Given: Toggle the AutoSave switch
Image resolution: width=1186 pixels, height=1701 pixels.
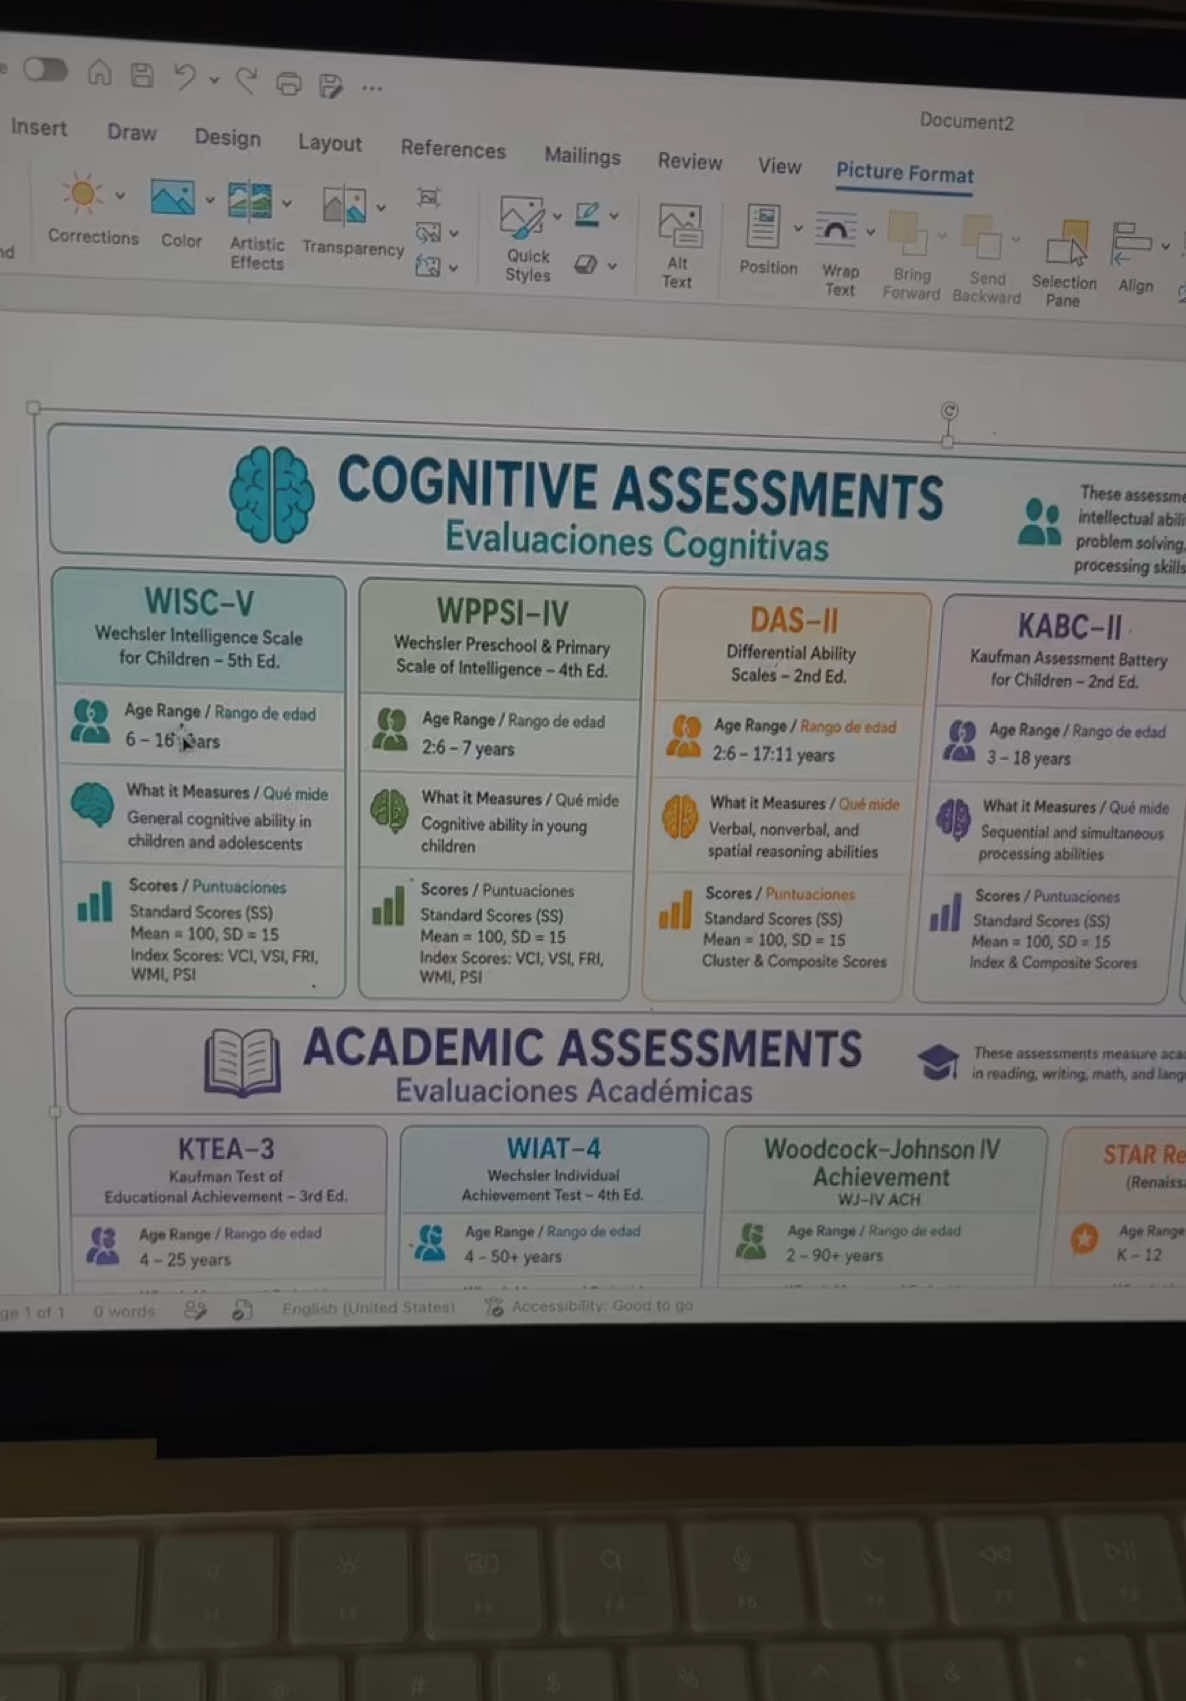Looking at the screenshot, I should point(44,69).
